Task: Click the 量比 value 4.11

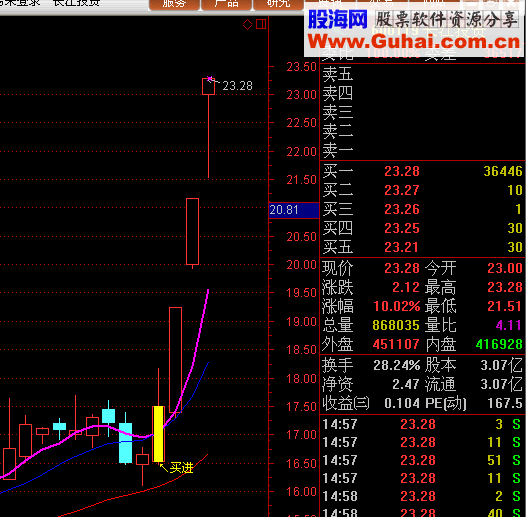Action: 509,325
